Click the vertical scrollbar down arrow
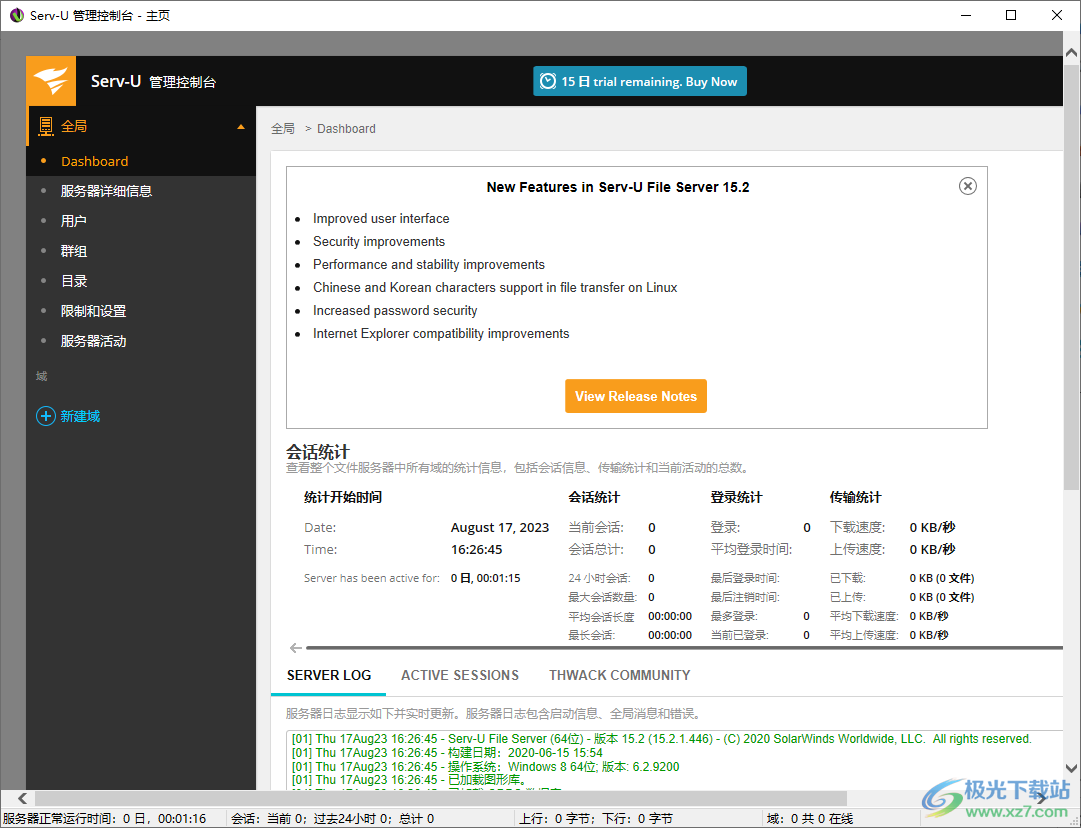The image size is (1081, 828). [1071, 768]
